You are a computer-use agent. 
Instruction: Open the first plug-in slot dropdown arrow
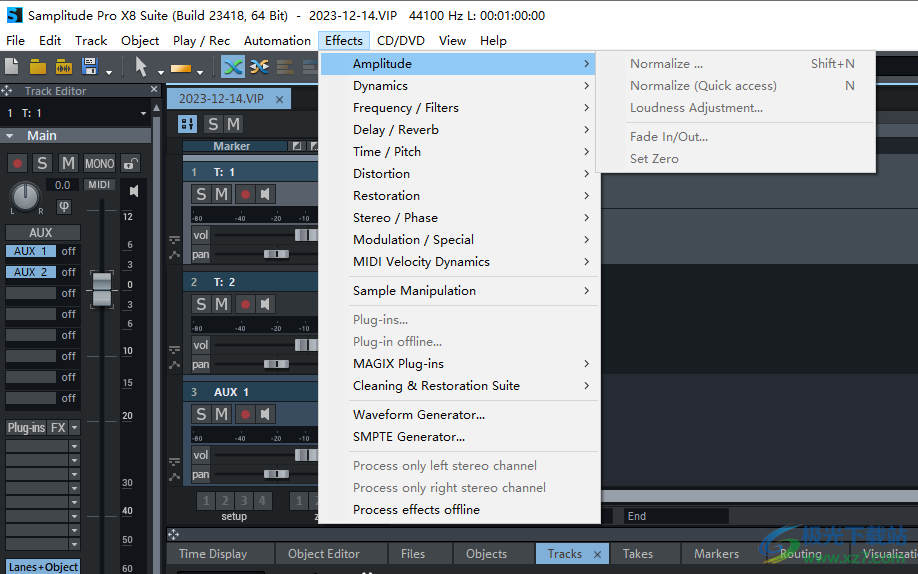coord(74,446)
